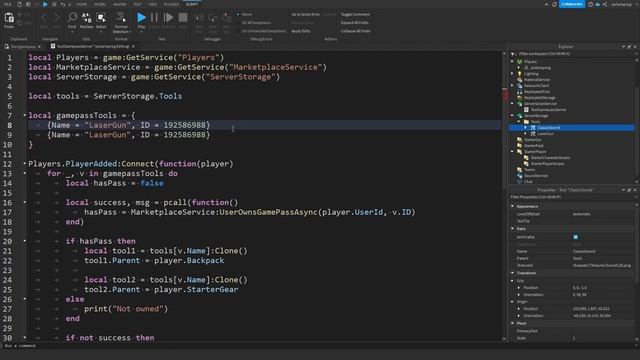Collapse the ServerStorage node in Explorer
Screen dimensions: 640x360
pyautogui.click(x=512, y=116)
